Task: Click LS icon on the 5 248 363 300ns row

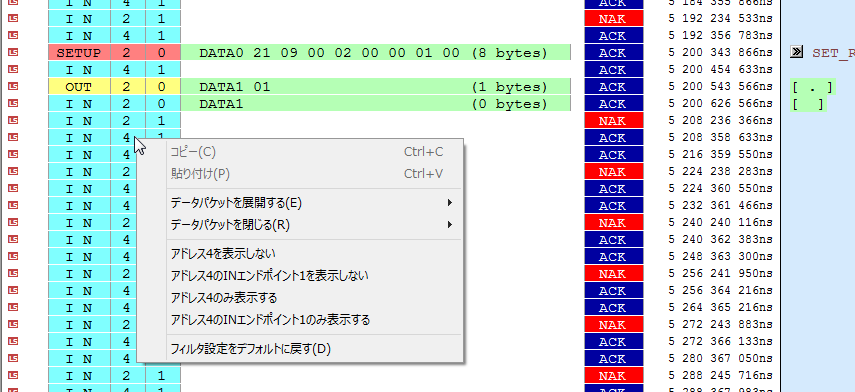Action: 13,256
